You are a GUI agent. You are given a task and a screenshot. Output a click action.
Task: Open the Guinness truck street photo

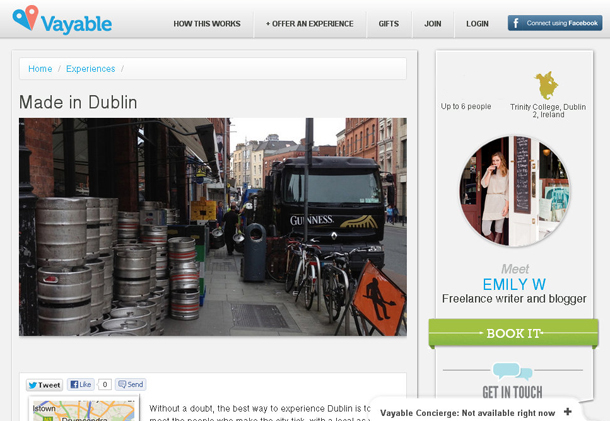coord(213,227)
